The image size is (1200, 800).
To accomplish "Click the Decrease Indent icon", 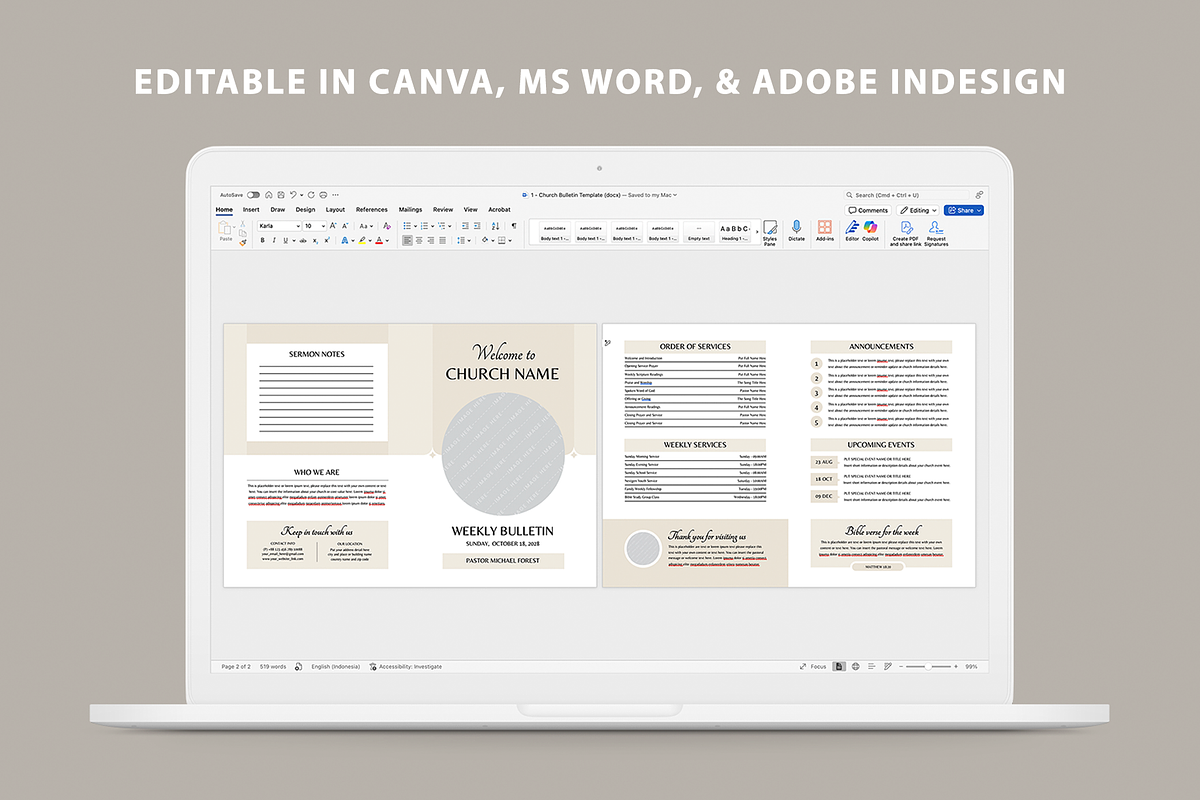I will click(465, 226).
